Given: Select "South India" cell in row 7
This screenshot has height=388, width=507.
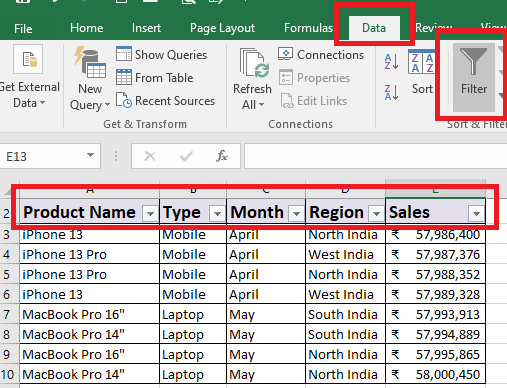Looking at the screenshot, I should (345, 314).
